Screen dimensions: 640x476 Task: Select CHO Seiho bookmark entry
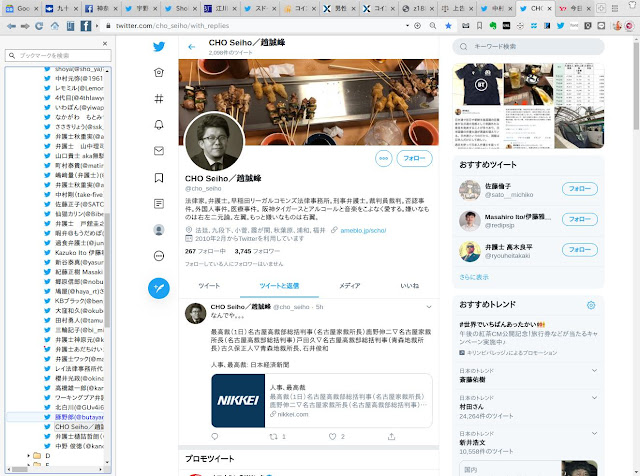point(79,427)
